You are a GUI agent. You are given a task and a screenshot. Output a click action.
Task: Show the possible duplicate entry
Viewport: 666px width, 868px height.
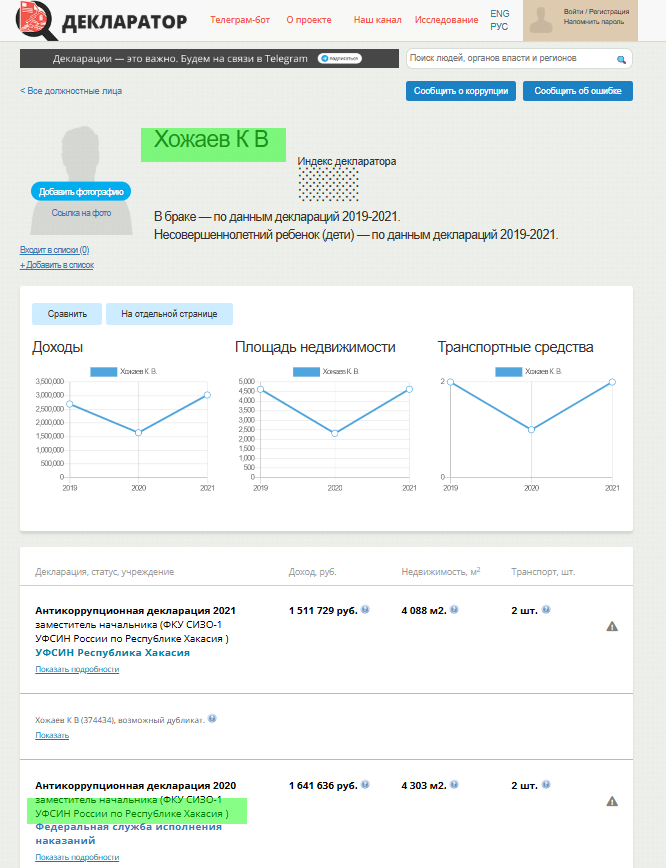52,735
